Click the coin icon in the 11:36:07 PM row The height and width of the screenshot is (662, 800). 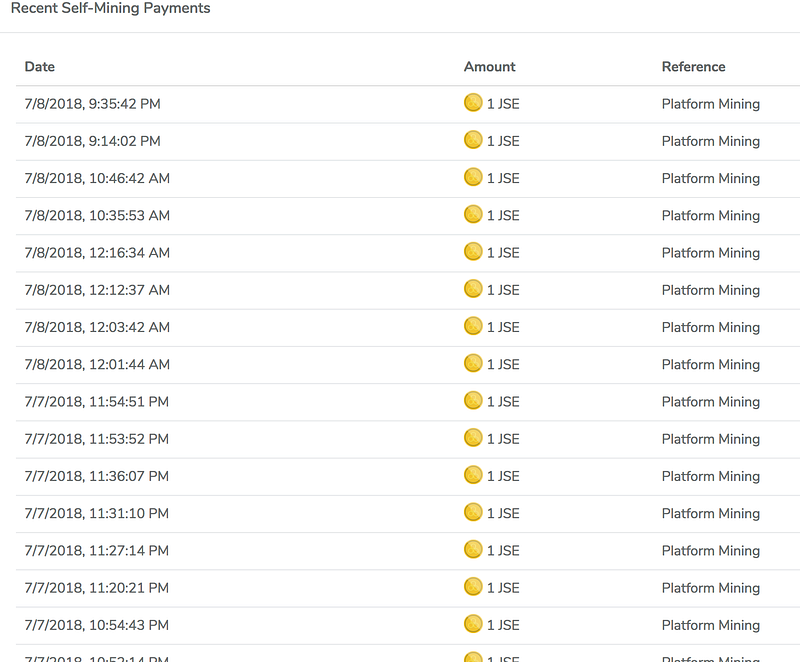click(x=473, y=475)
